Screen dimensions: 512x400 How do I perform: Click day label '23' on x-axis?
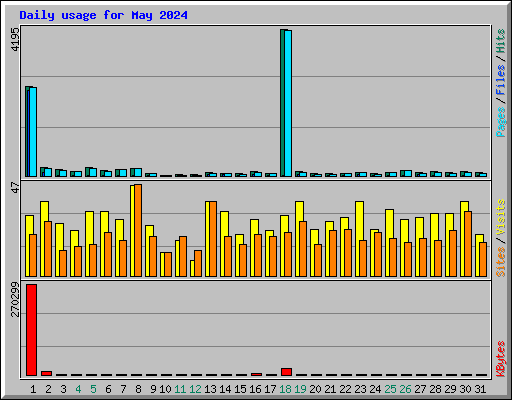[x=360, y=389]
